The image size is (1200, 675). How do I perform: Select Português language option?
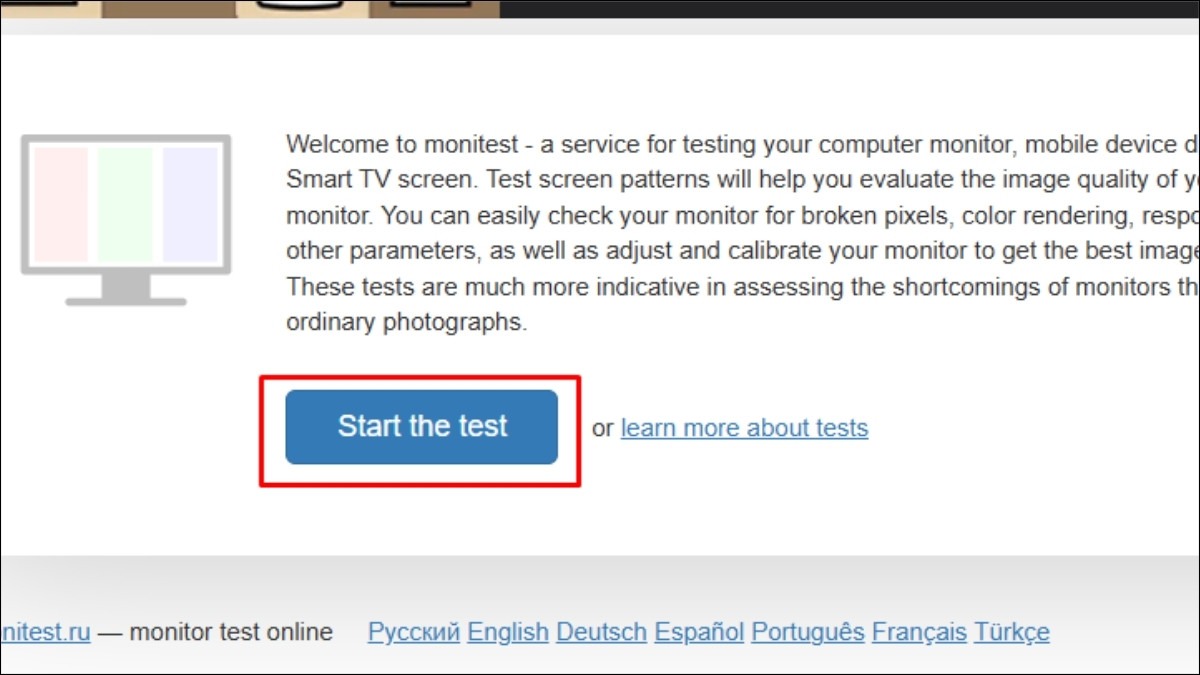click(x=808, y=632)
